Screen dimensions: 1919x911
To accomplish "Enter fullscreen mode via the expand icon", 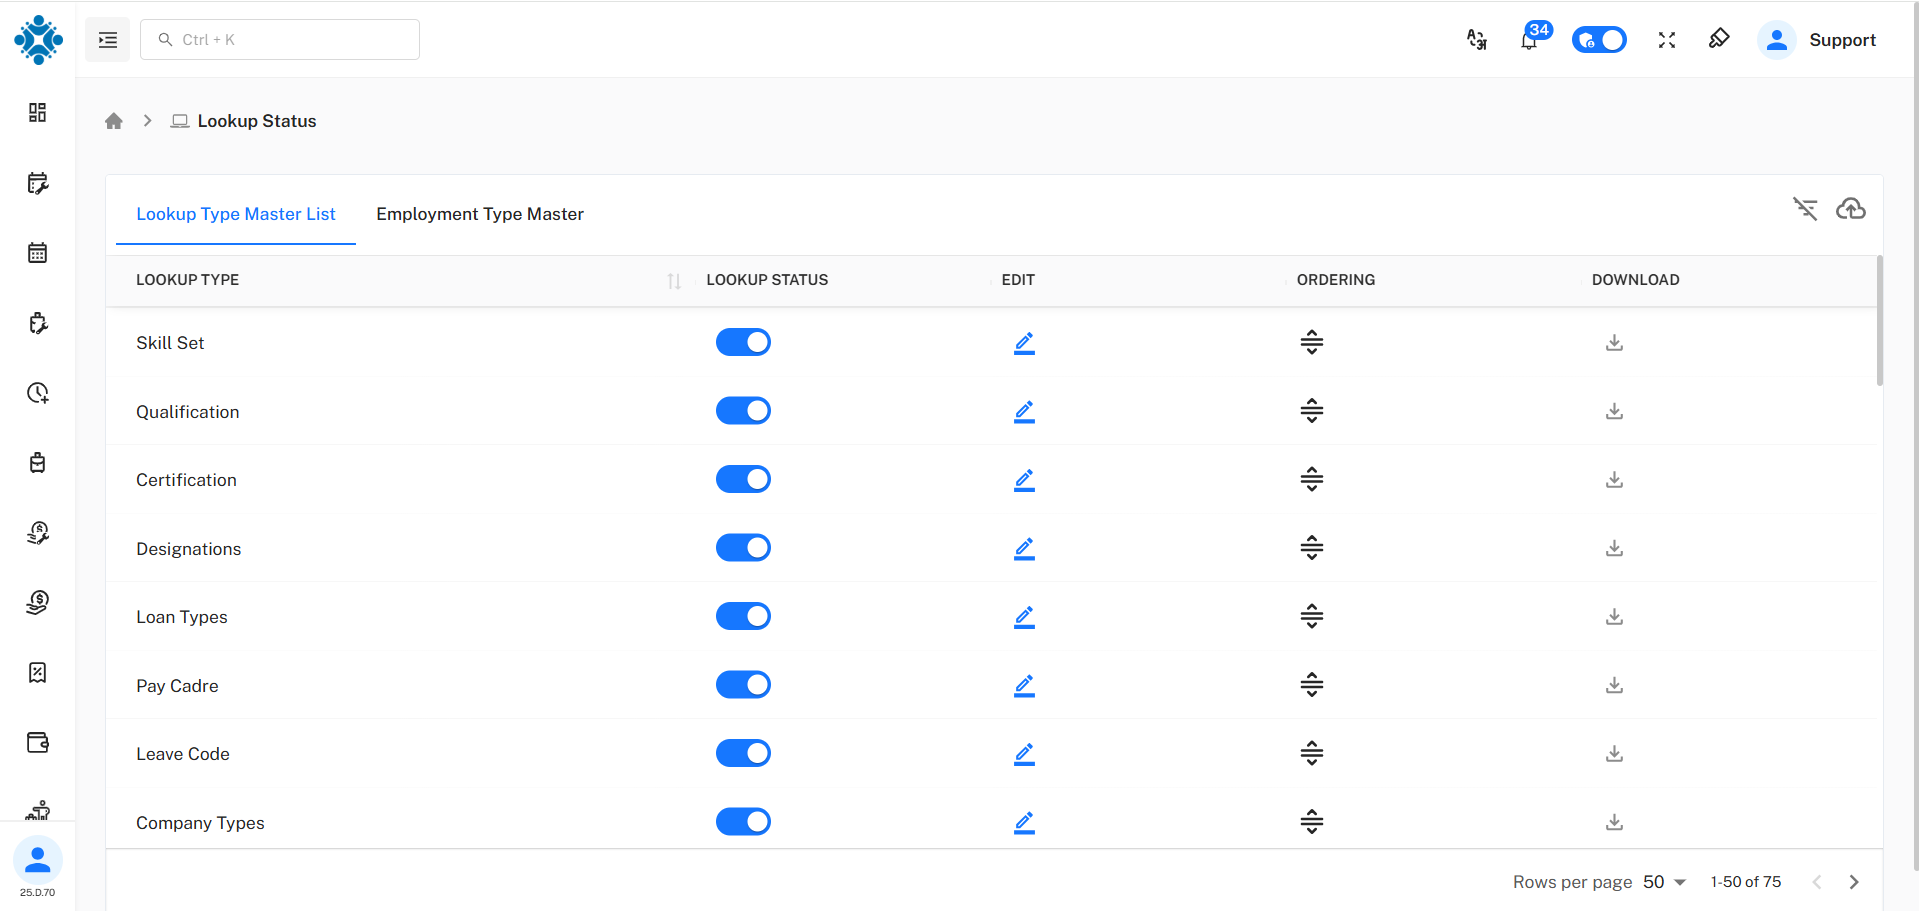I will pos(1667,40).
